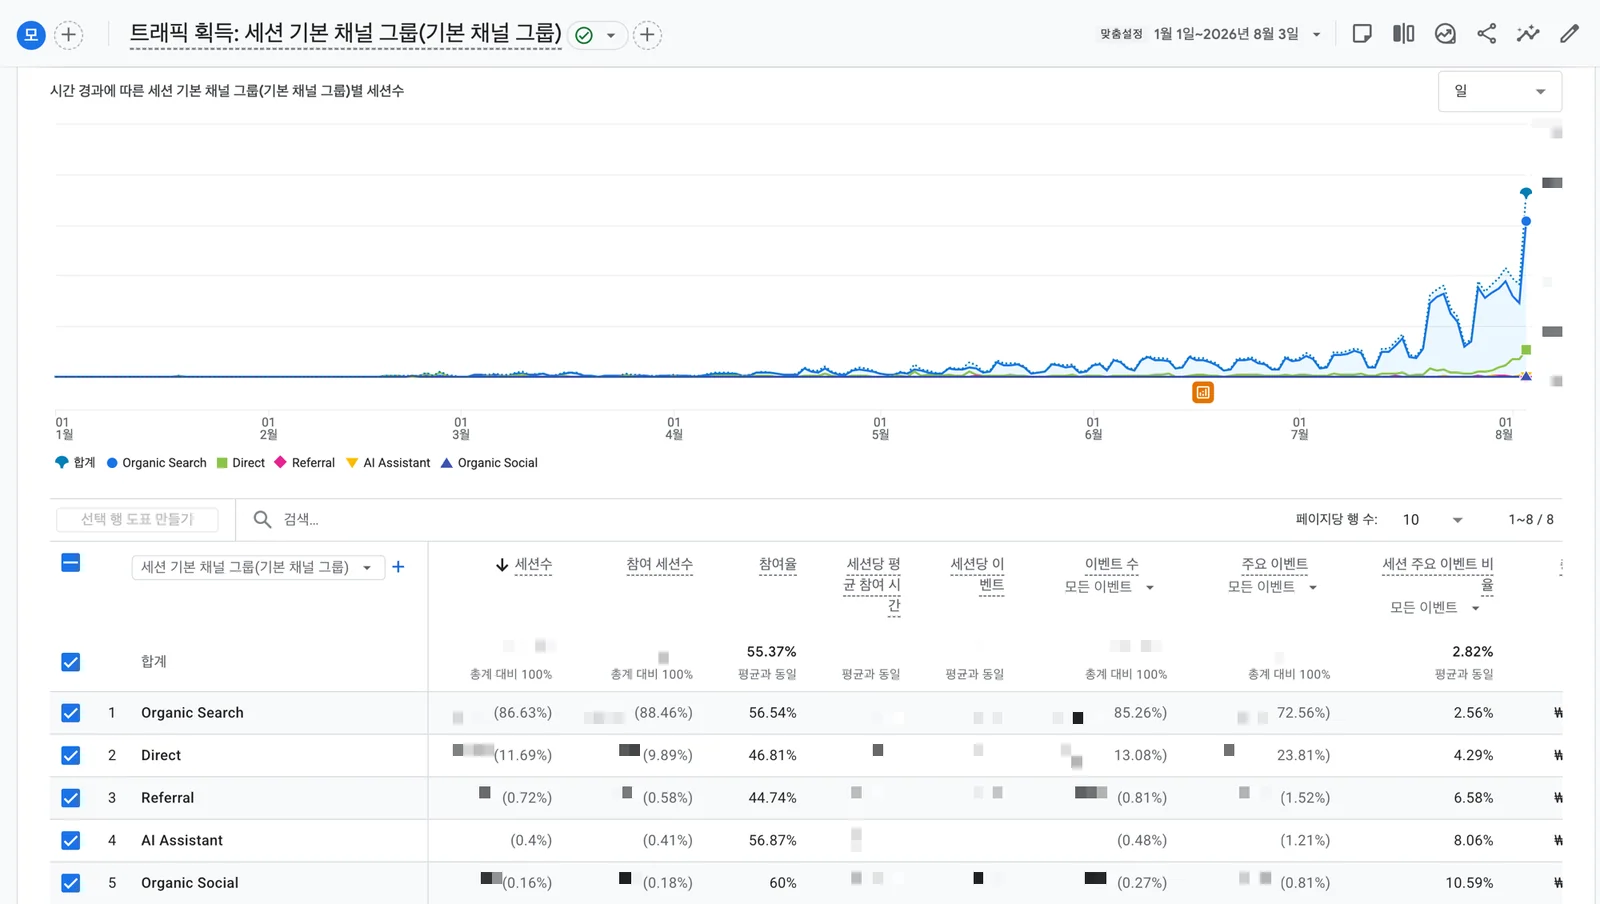
Task: Click the '참여 세션수' column header
Action: click(x=660, y=565)
